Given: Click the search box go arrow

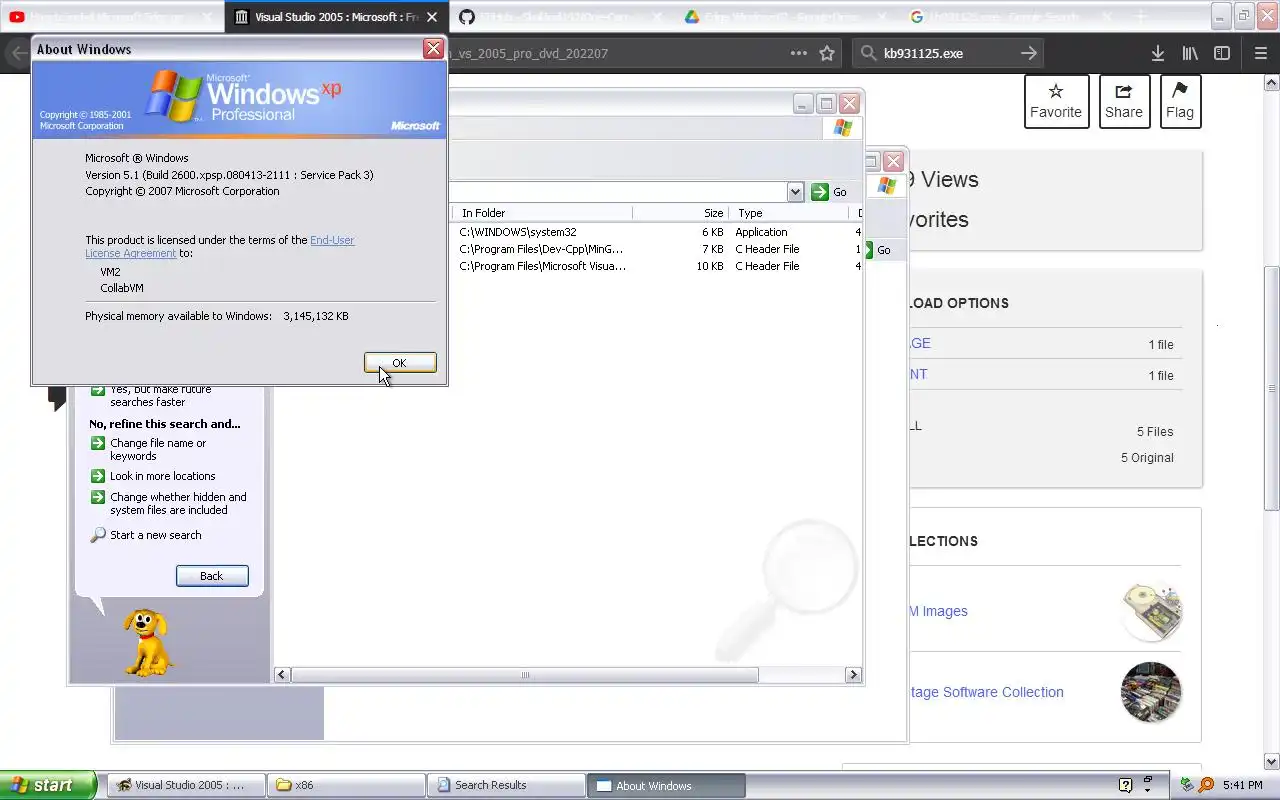Looking at the screenshot, I should 1029,53.
